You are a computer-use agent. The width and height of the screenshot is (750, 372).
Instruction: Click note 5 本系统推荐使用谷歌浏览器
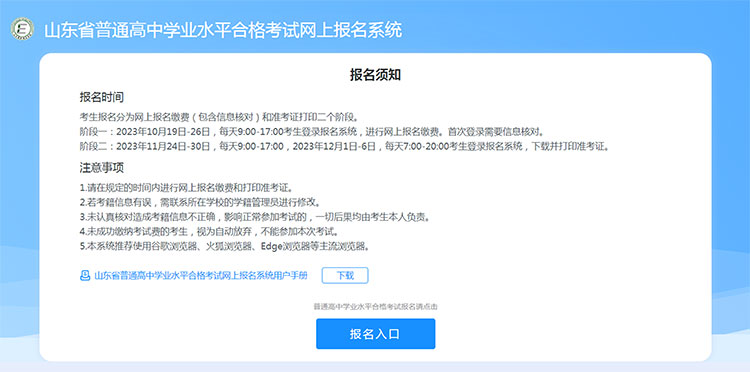coord(225,247)
